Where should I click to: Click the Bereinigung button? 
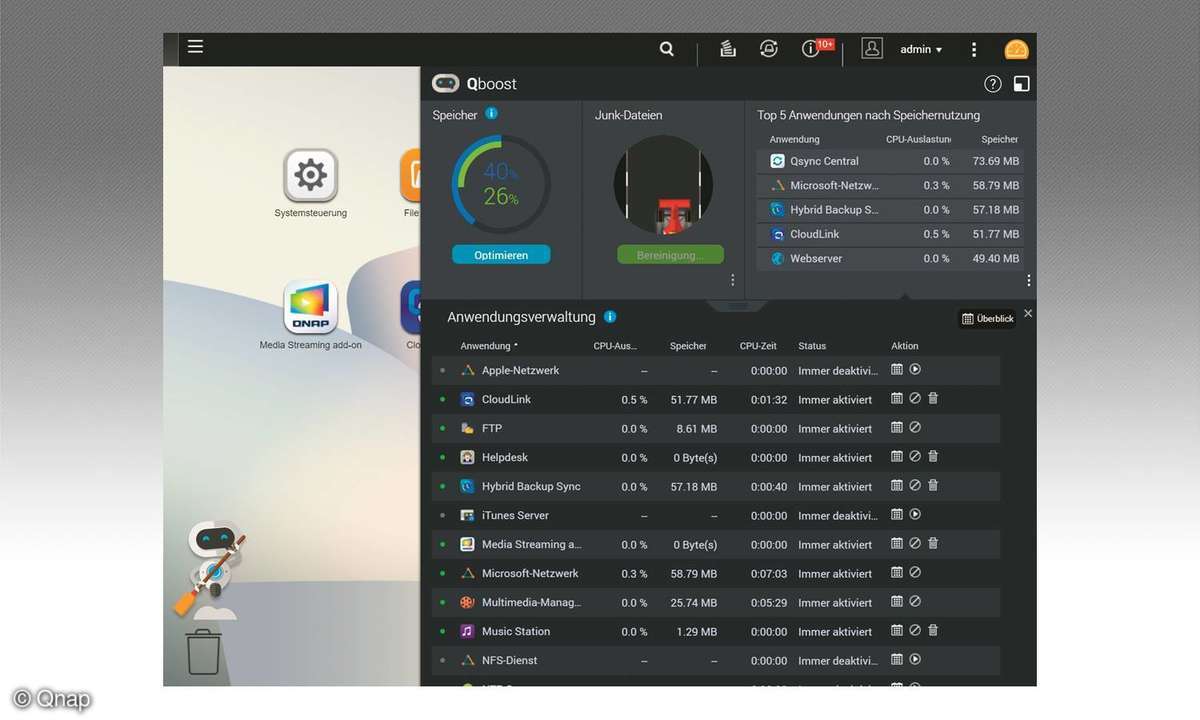click(x=670, y=255)
